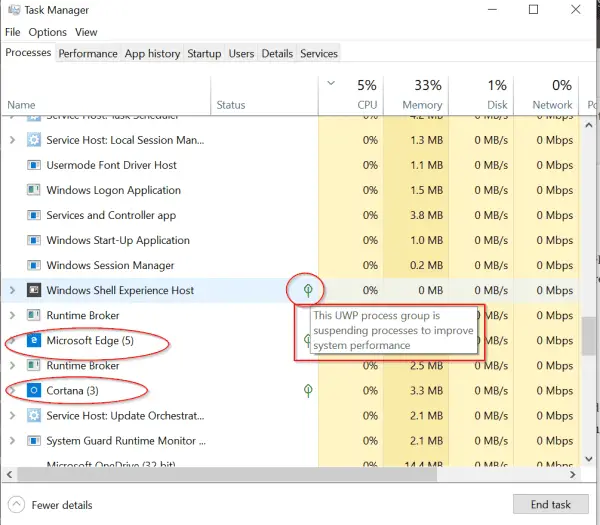The image size is (600, 525).
Task: Select the Usermode Font Driver Host row
Action: pos(290,165)
